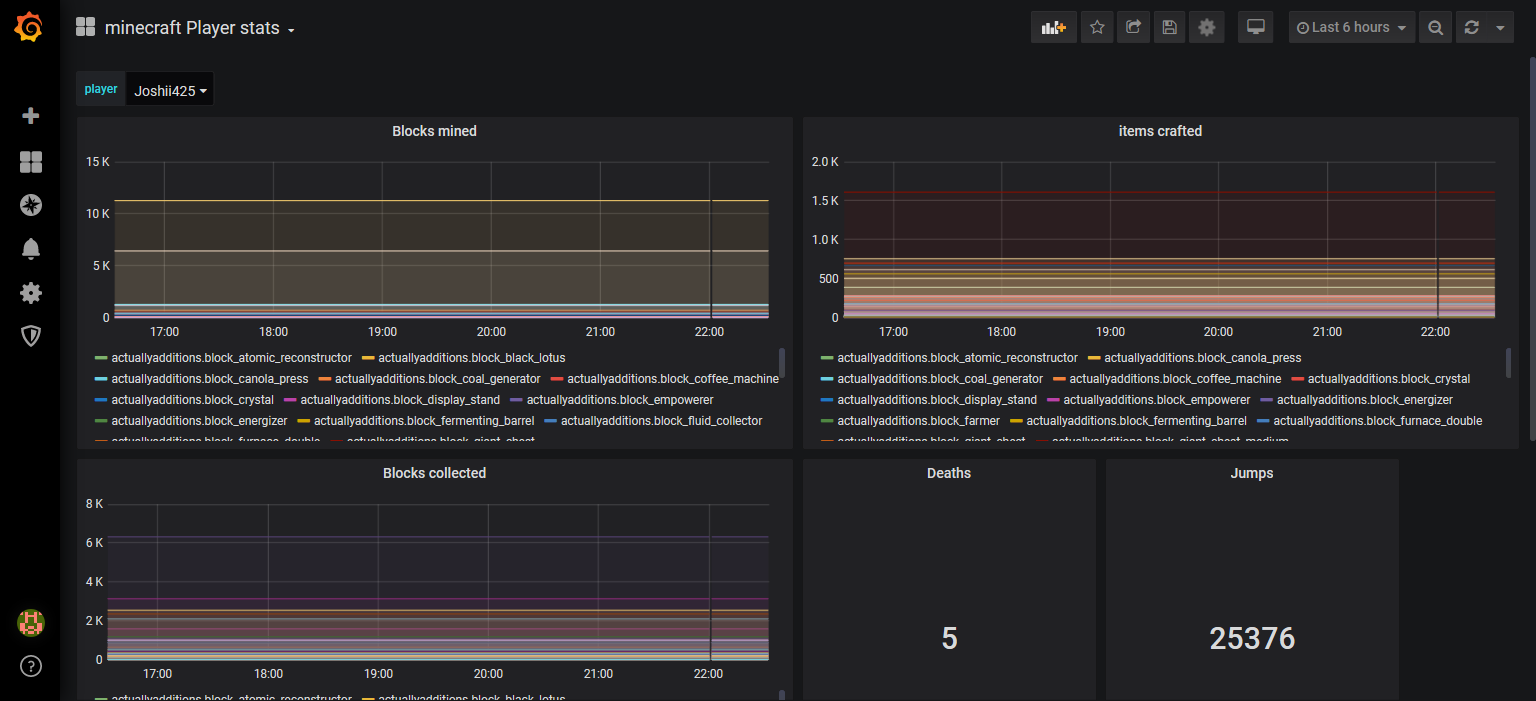Toggle block_black_lotus series in Blocks mined legend

(471, 358)
